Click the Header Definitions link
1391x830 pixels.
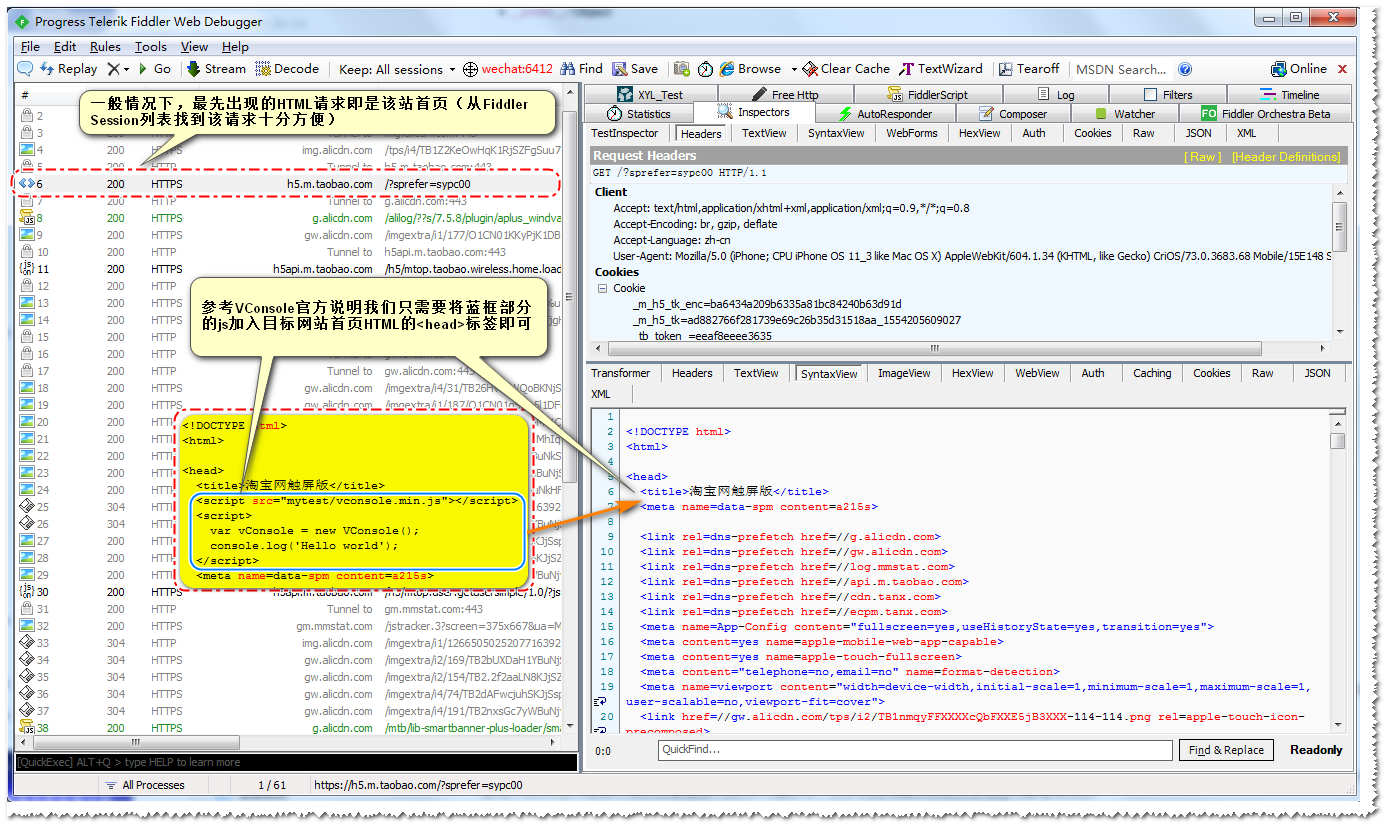point(1285,157)
